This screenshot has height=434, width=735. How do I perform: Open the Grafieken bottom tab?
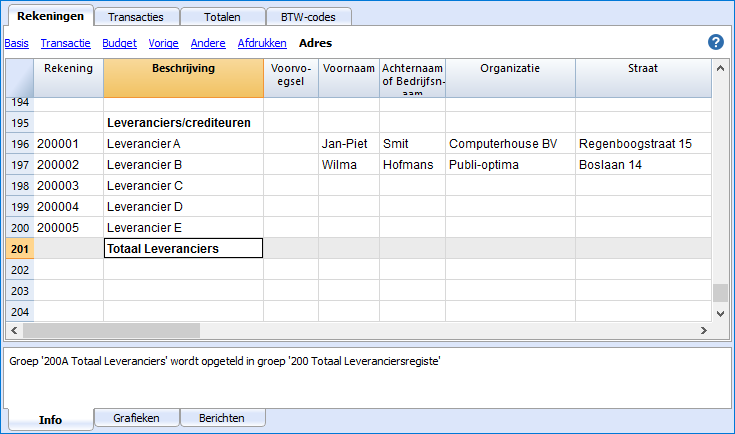[136, 418]
